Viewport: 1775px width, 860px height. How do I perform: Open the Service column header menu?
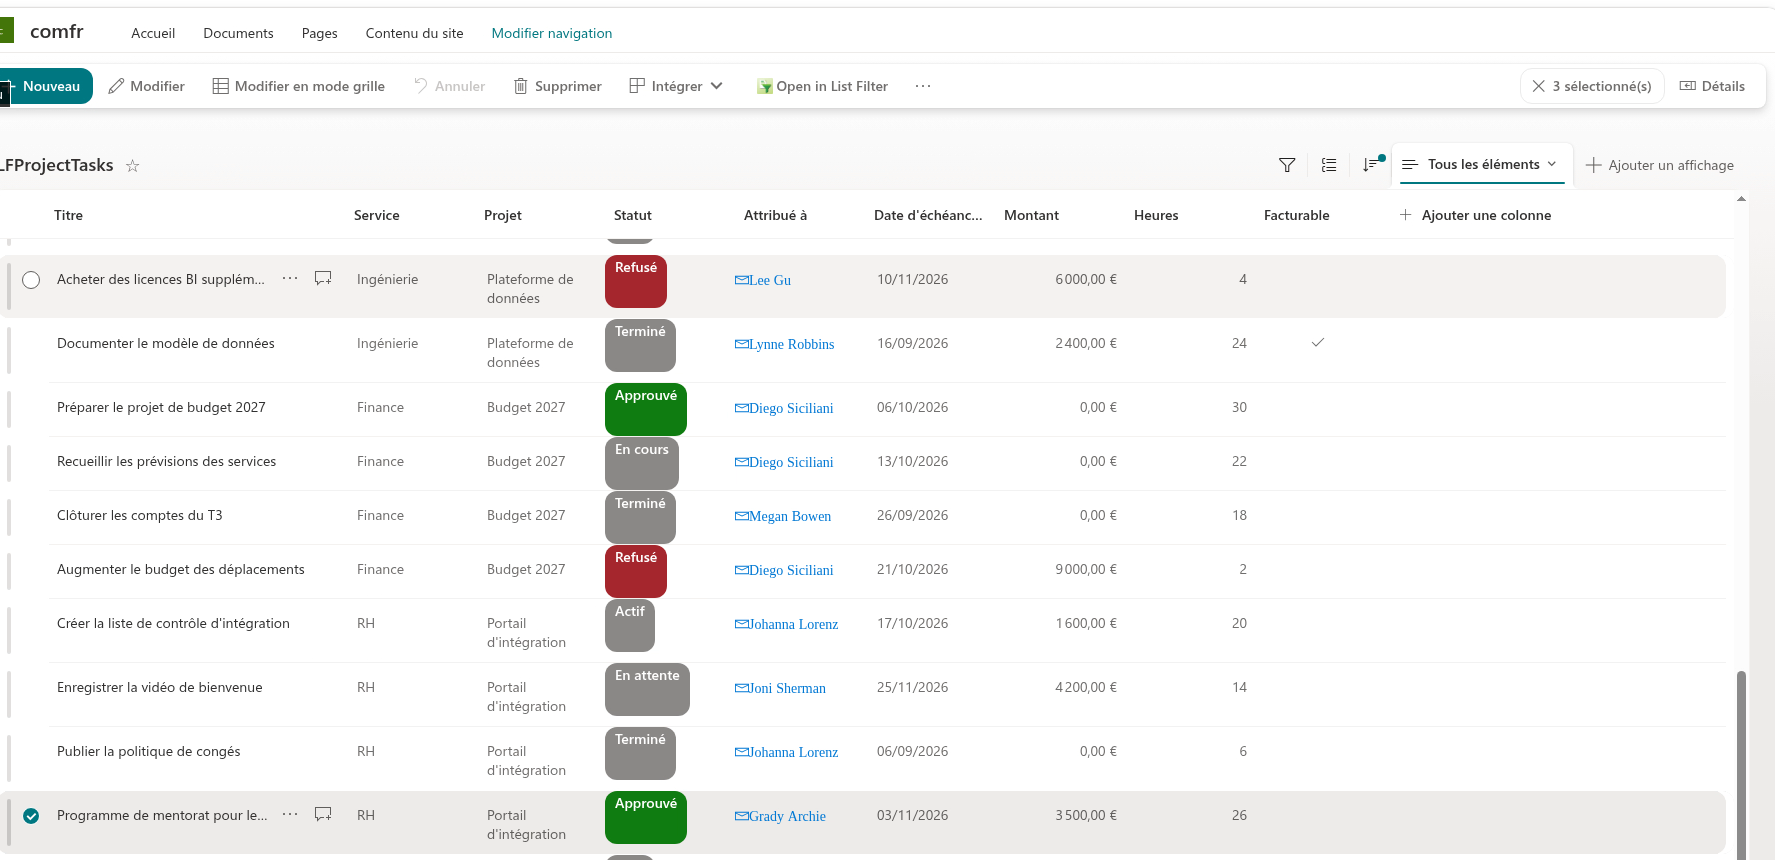(376, 215)
